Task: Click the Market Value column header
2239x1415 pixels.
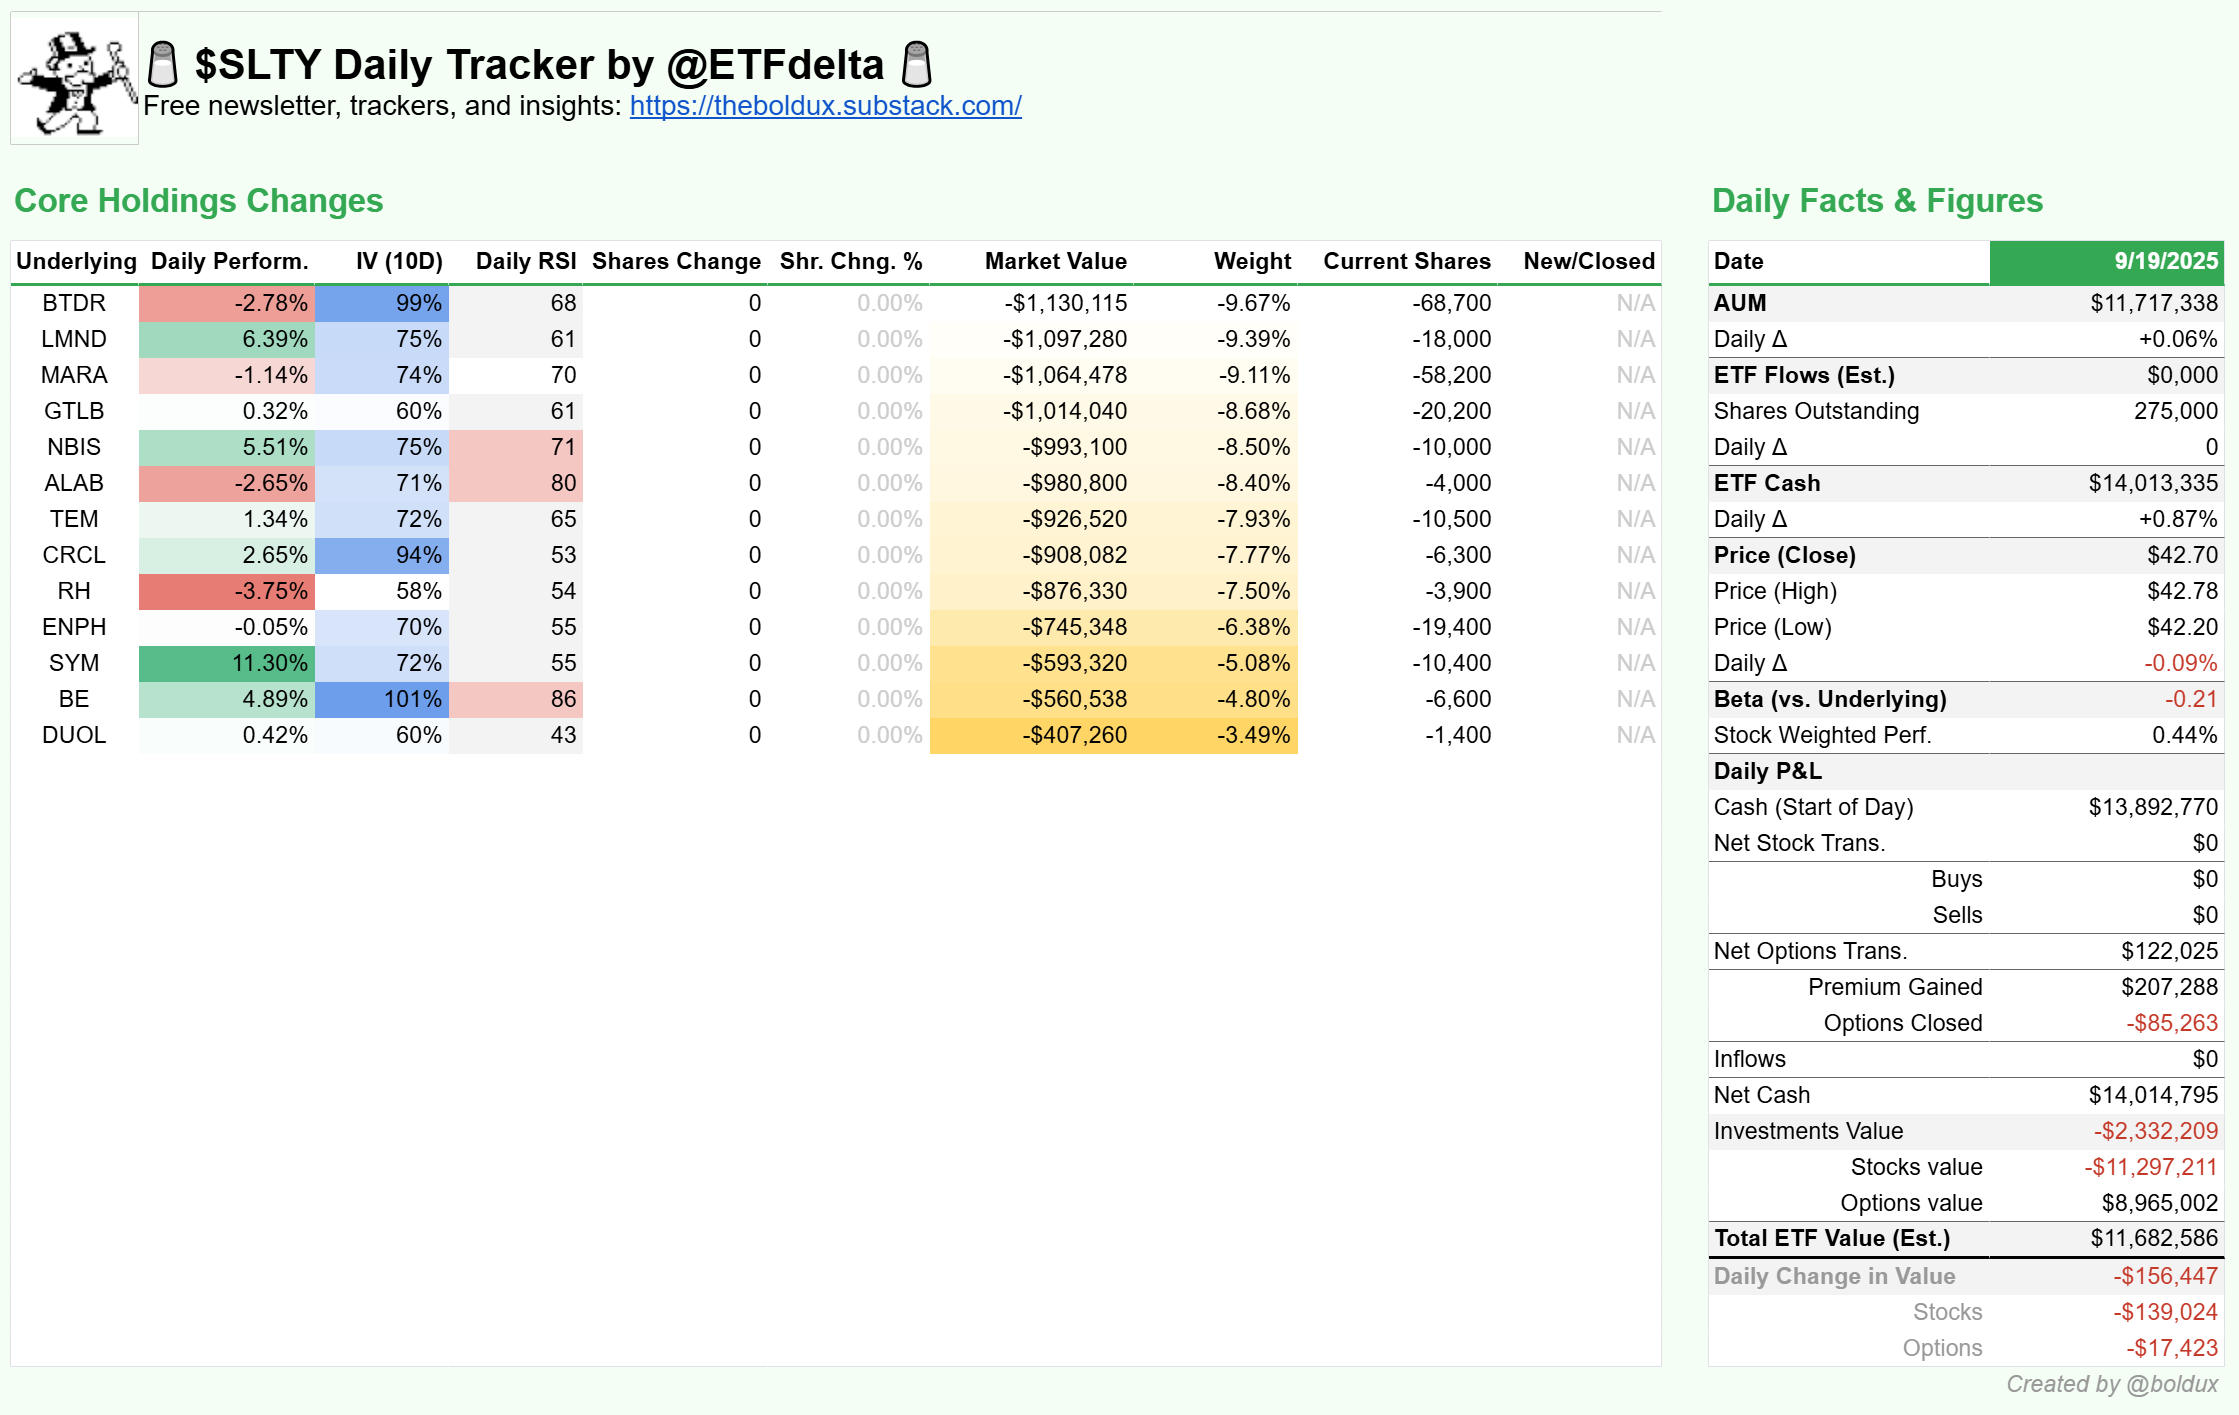Action: point(1056,261)
